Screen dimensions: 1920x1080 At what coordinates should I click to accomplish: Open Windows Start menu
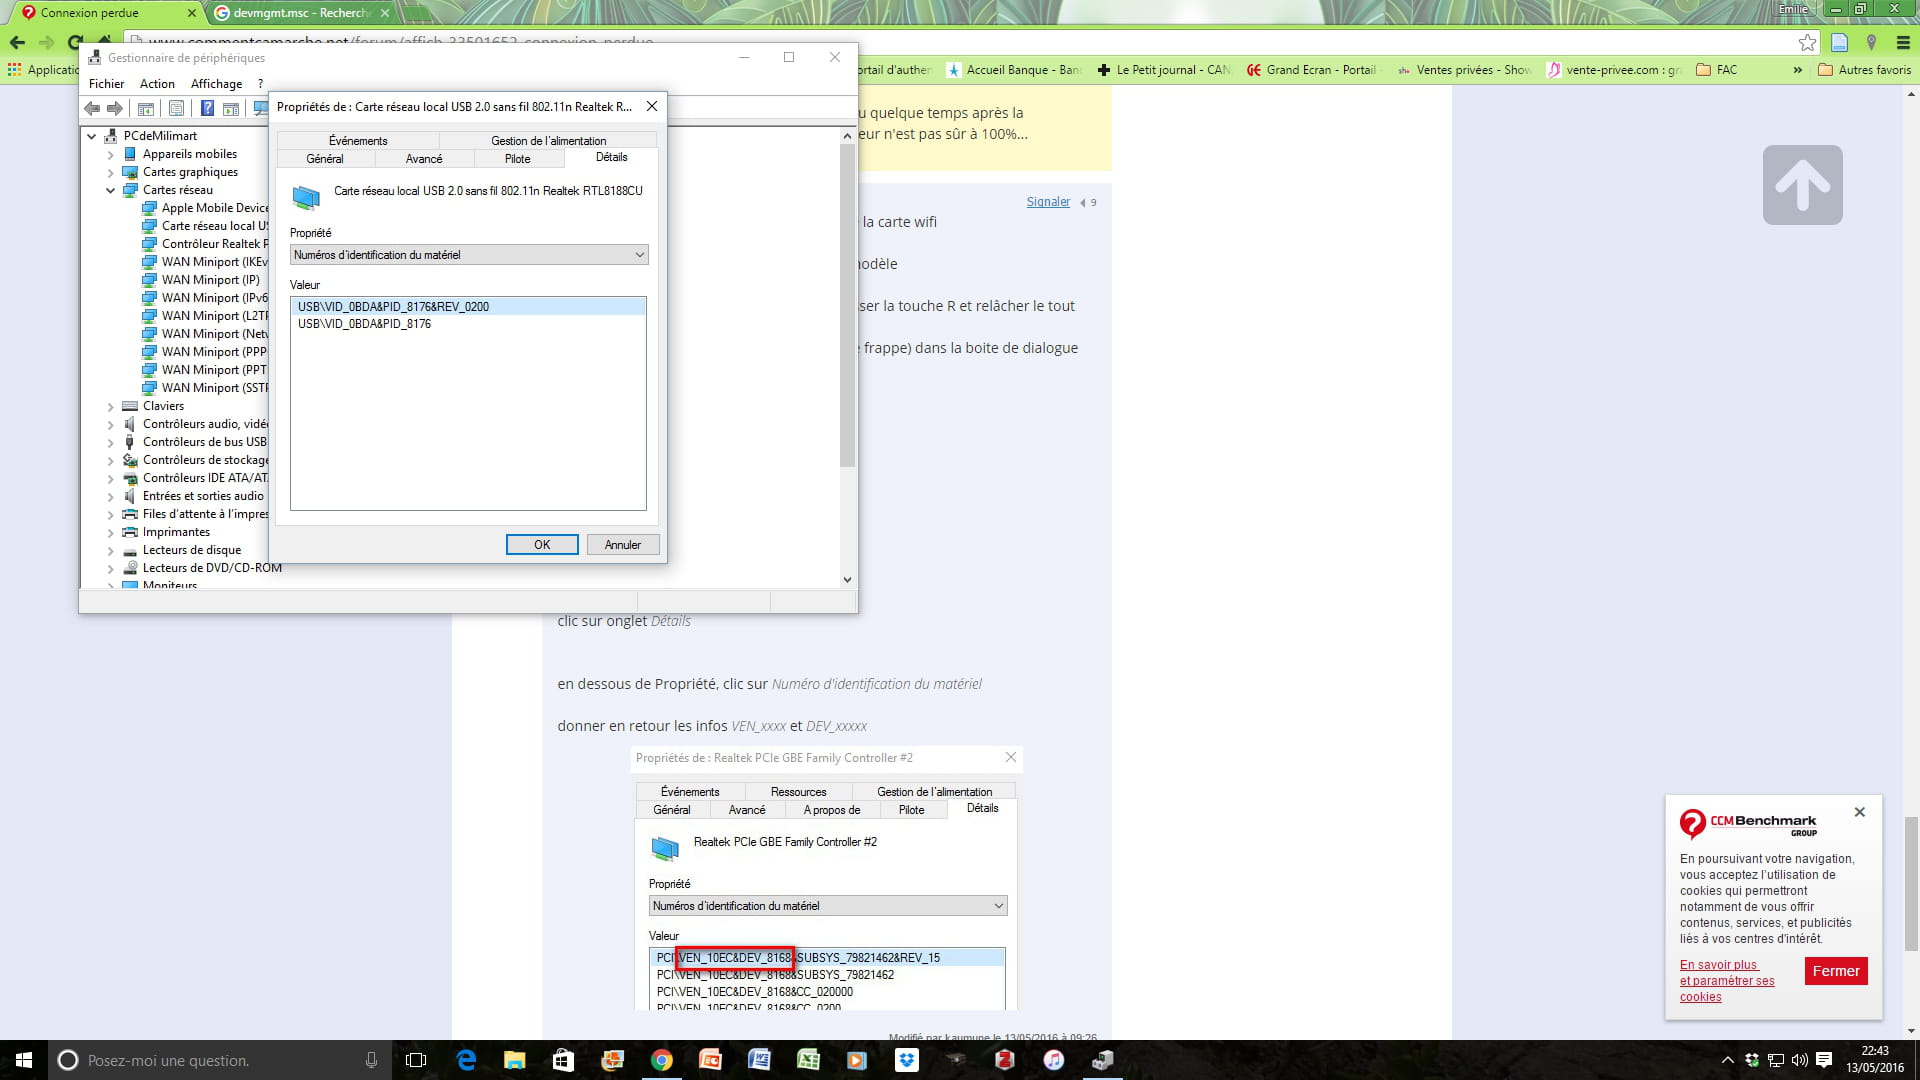pyautogui.click(x=24, y=1060)
